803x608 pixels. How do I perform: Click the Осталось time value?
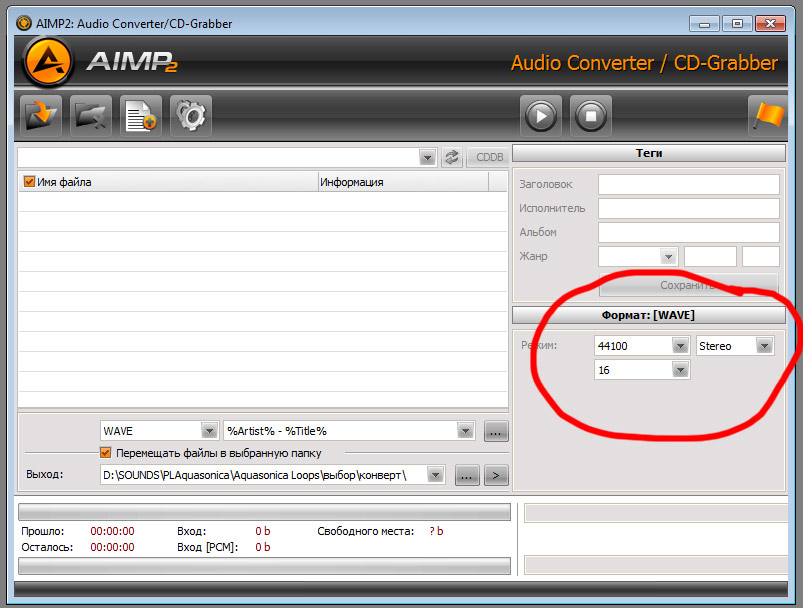(112, 547)
